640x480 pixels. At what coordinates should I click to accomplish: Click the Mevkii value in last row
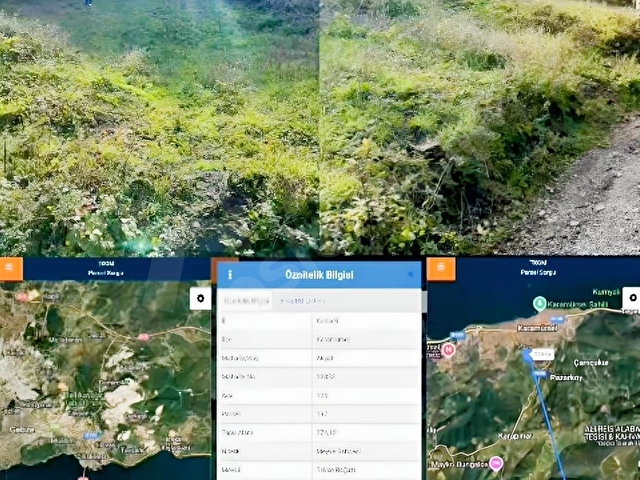tap(336, 470)
